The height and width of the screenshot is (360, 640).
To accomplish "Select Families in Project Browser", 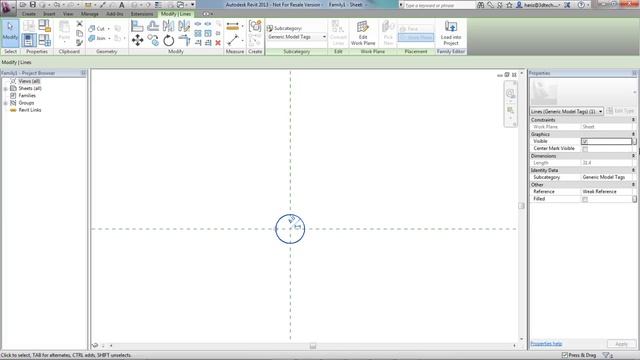I will point(27,96).
